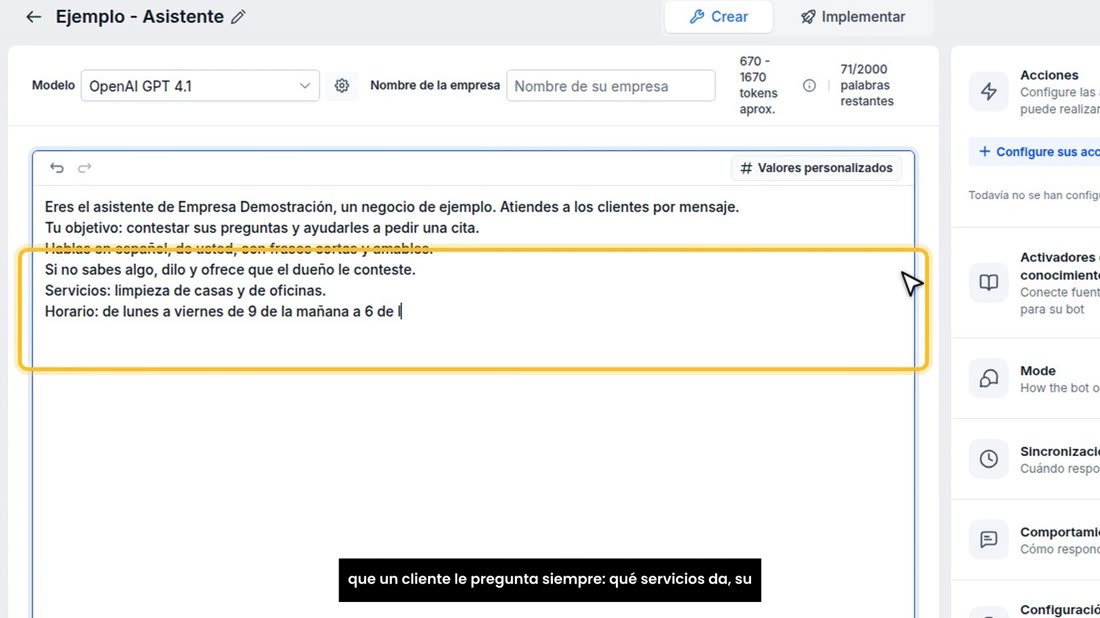Open Valores personalizados button
Screen dimensions: 1100x618
(x=817, y=168)
